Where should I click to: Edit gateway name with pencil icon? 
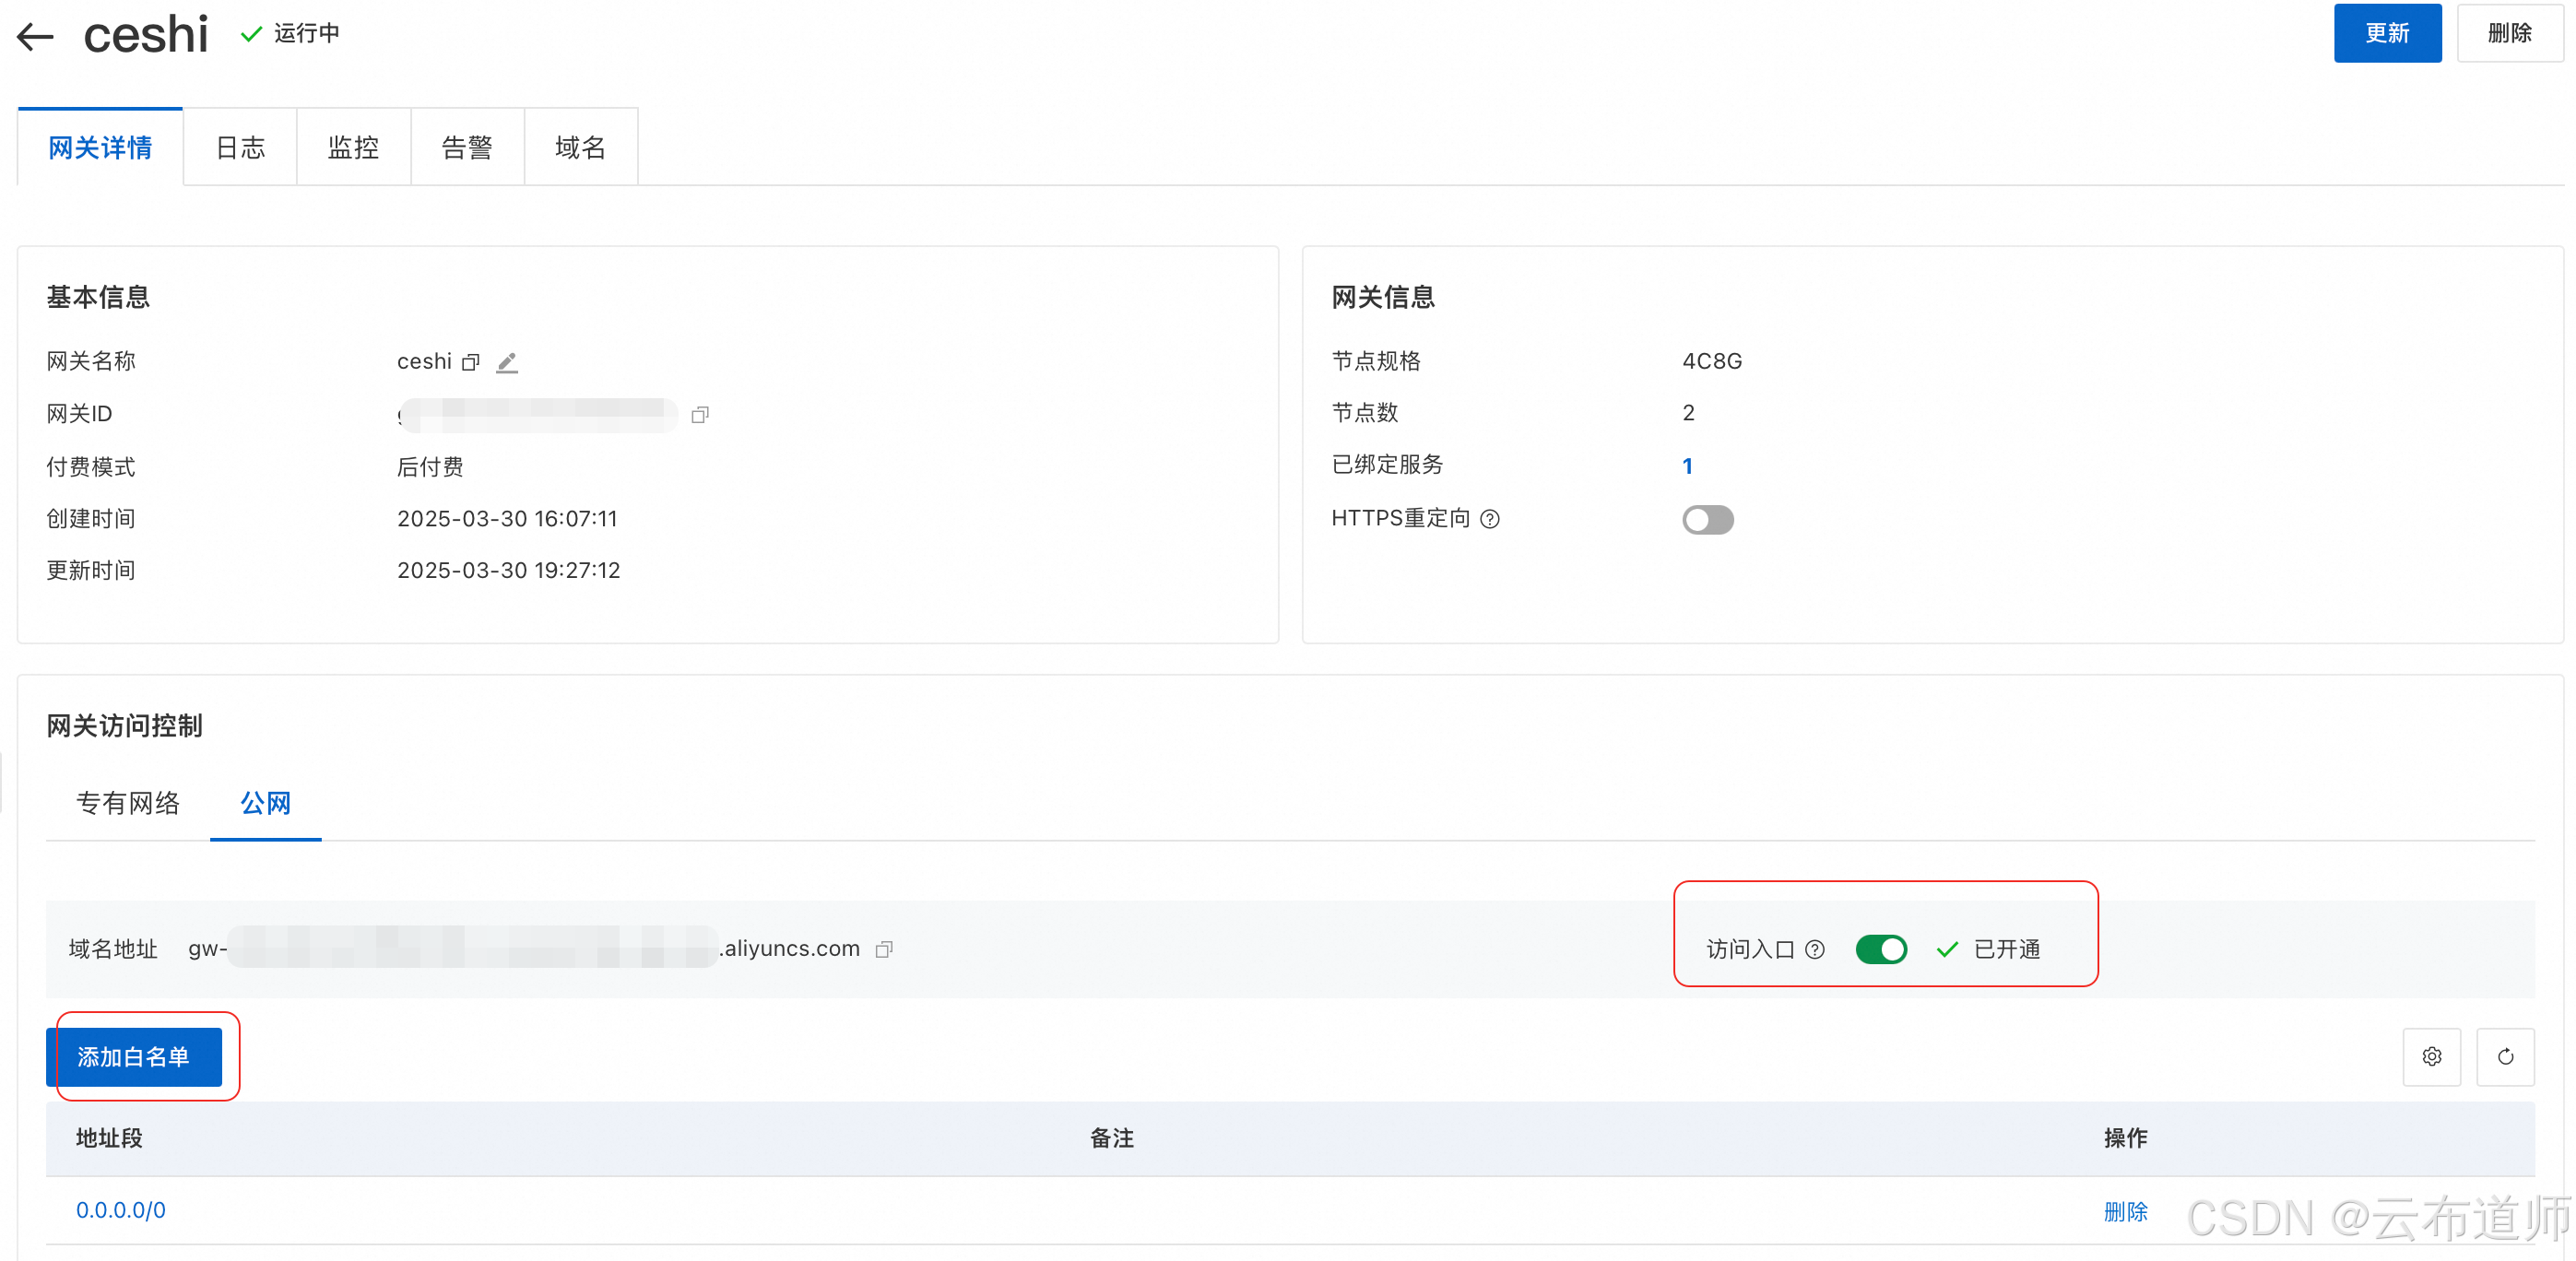click(507, 362)
